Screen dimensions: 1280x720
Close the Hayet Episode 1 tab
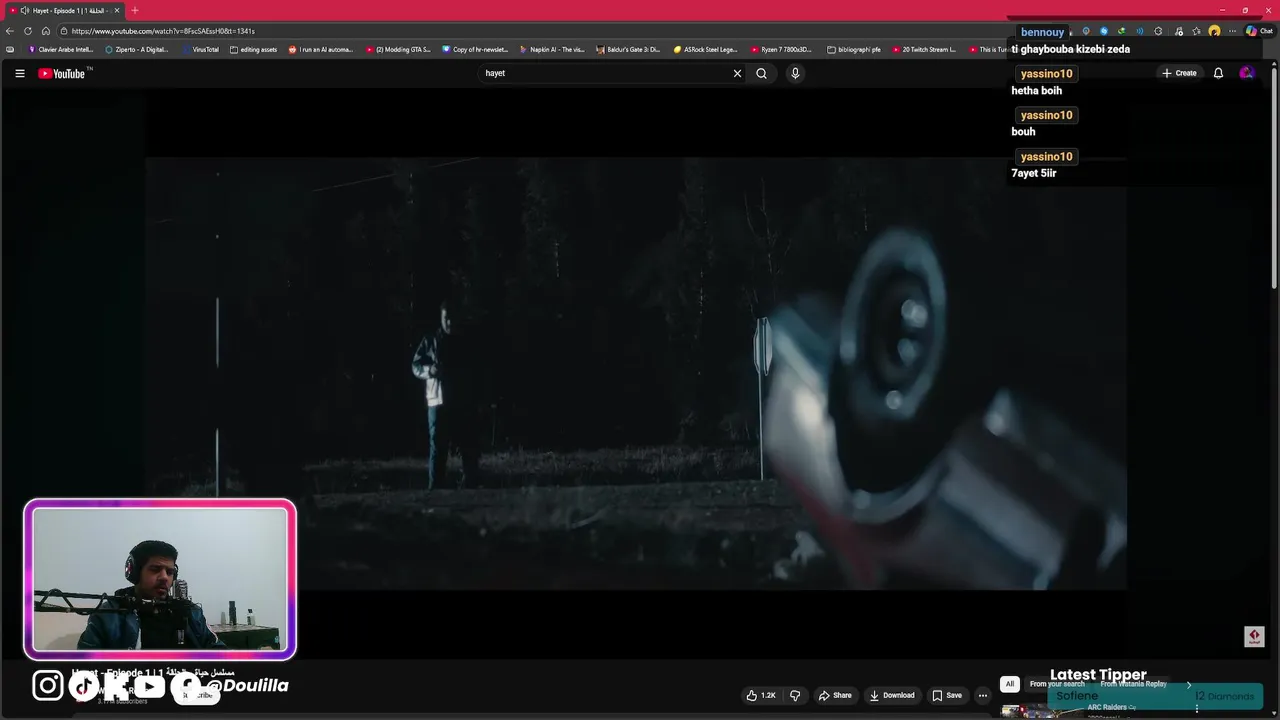[117, 10]
